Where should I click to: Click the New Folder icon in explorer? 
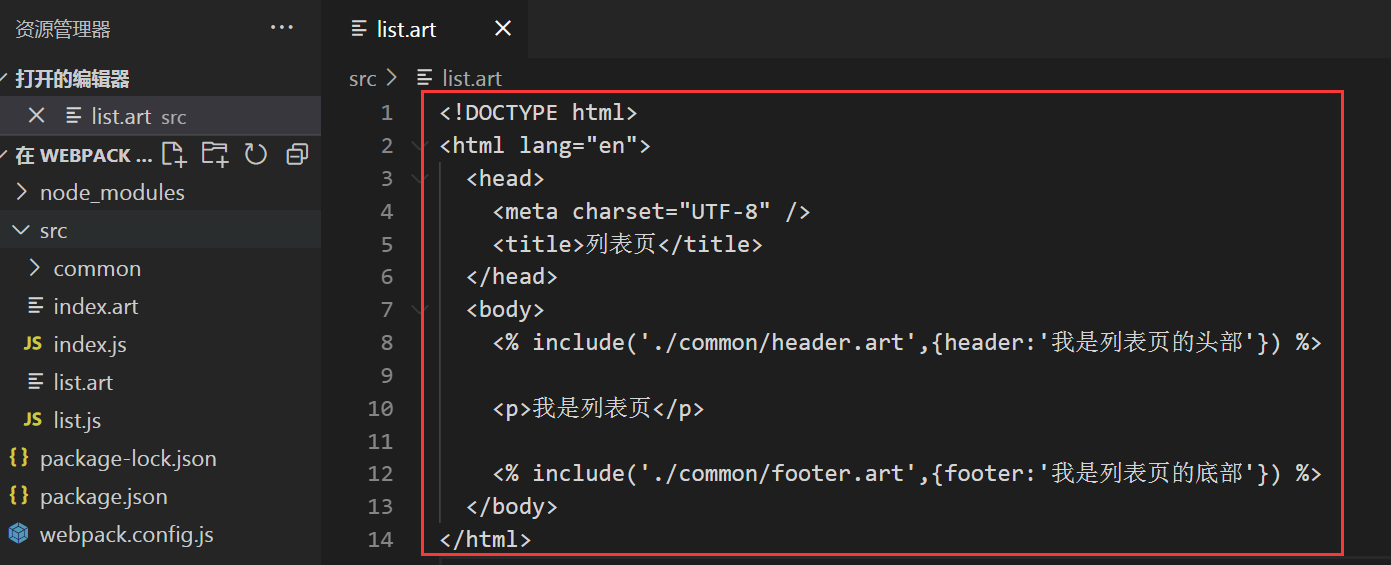[x=214, y=154]
